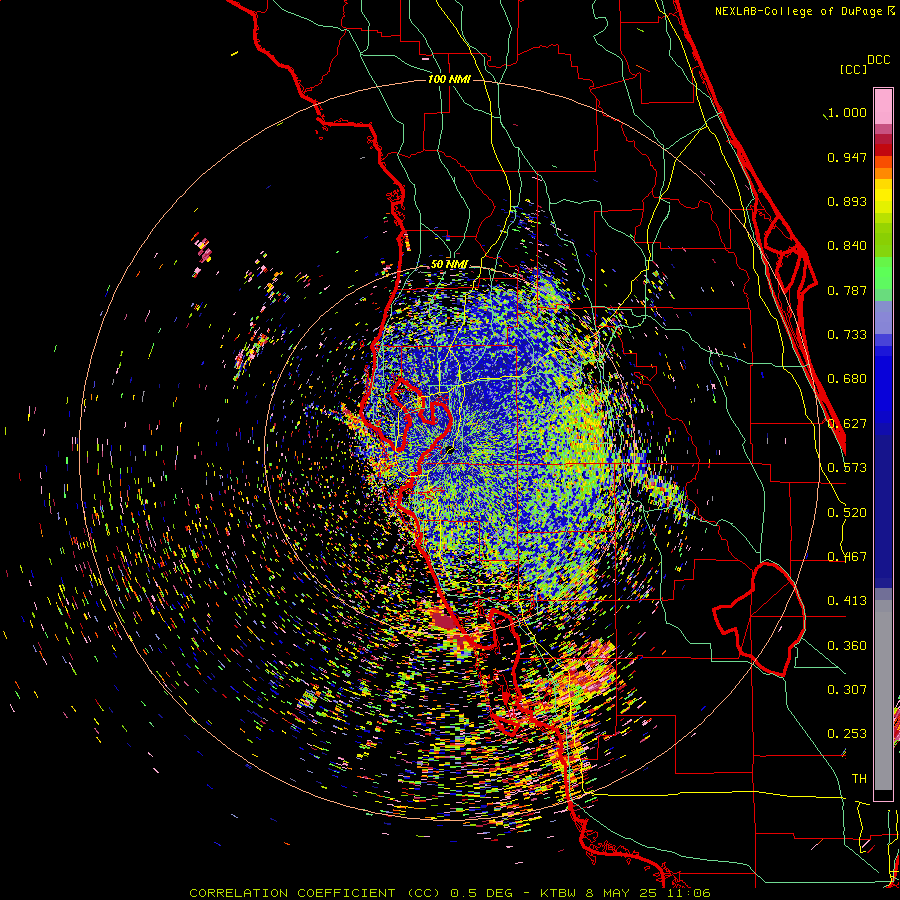Select the 0.680 scale value
This screenshot has height=900, width=900.
click(847, 379)
